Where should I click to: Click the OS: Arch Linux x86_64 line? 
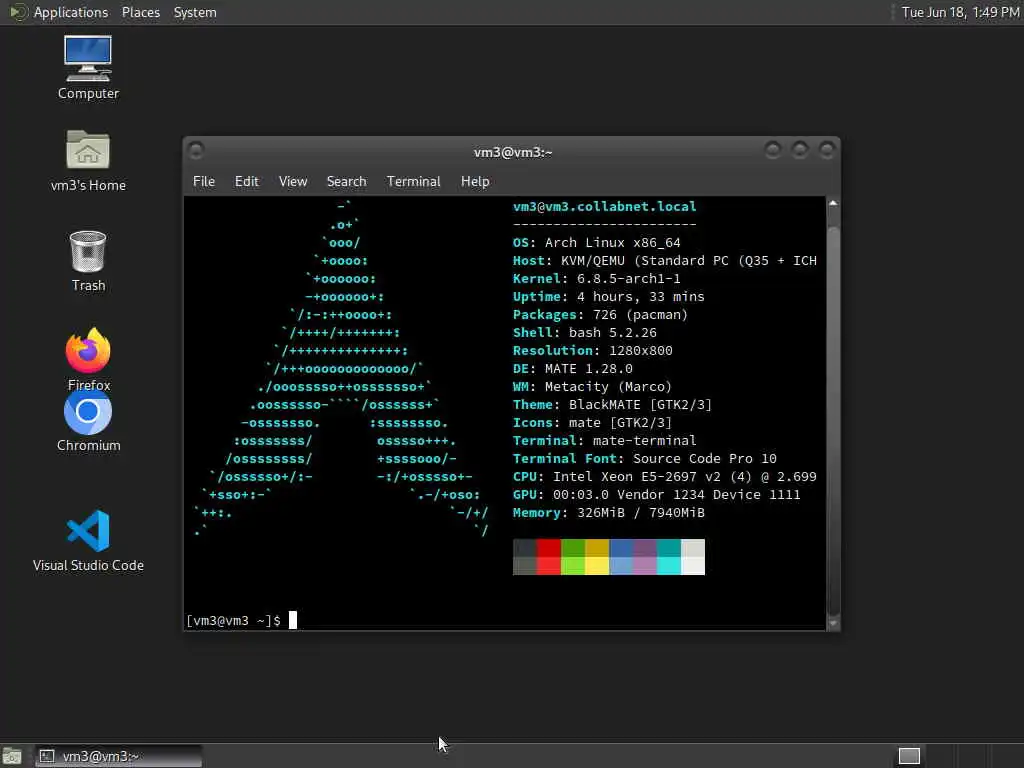[x=597, y=242]
